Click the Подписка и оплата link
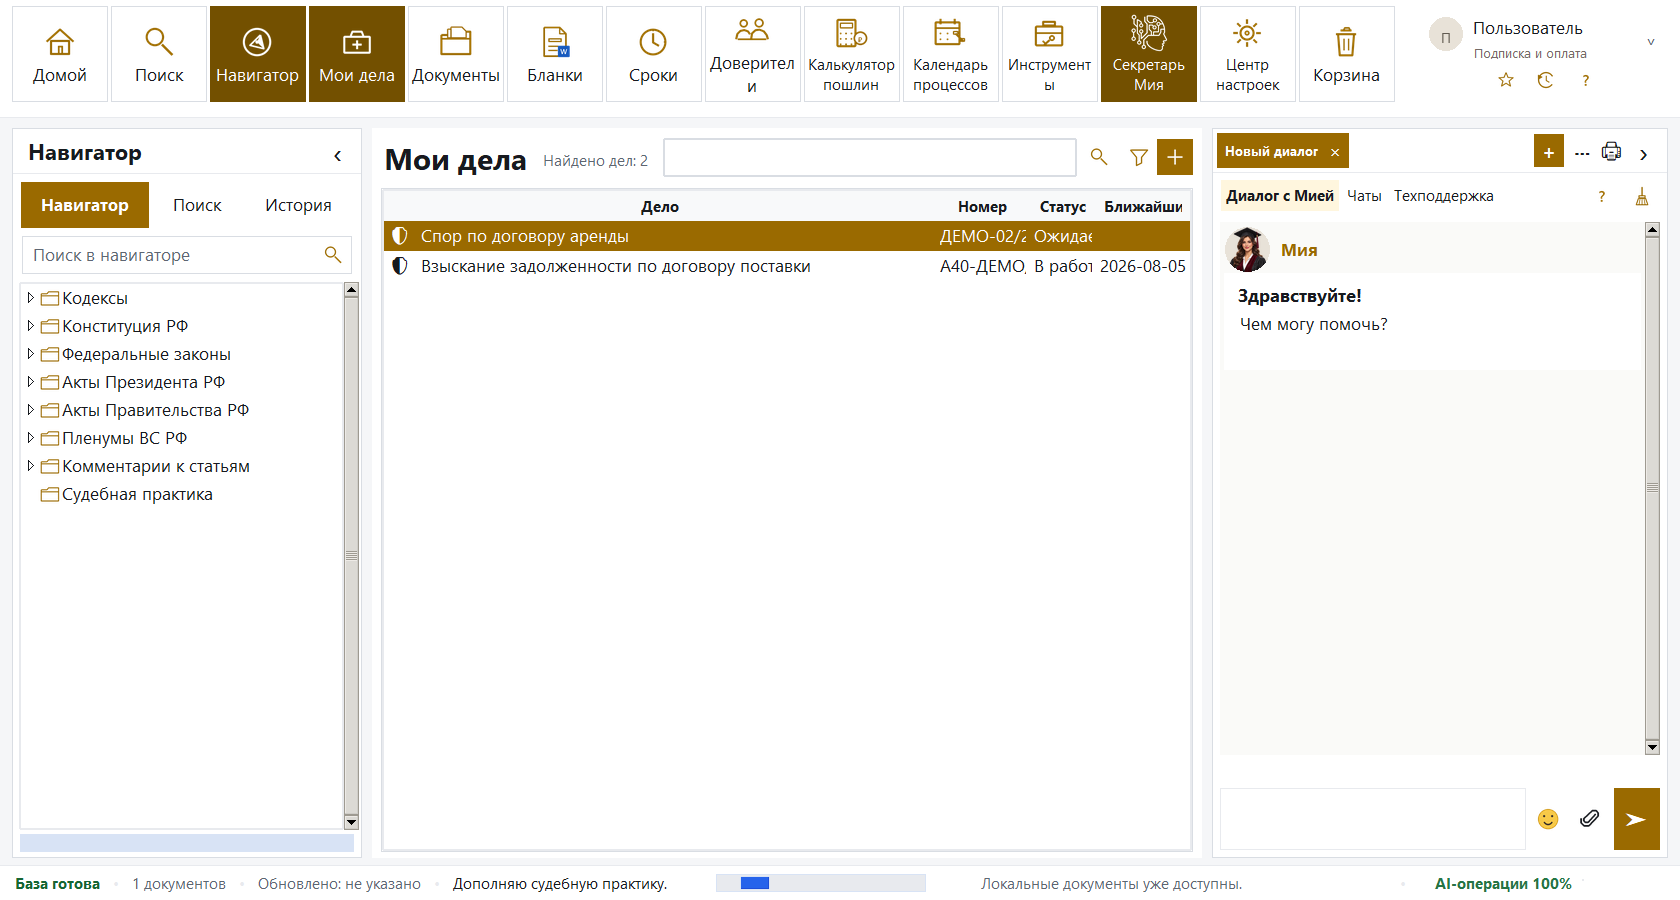The width and height of the screenshot is (1680, 900). [x=1530, y=54]
